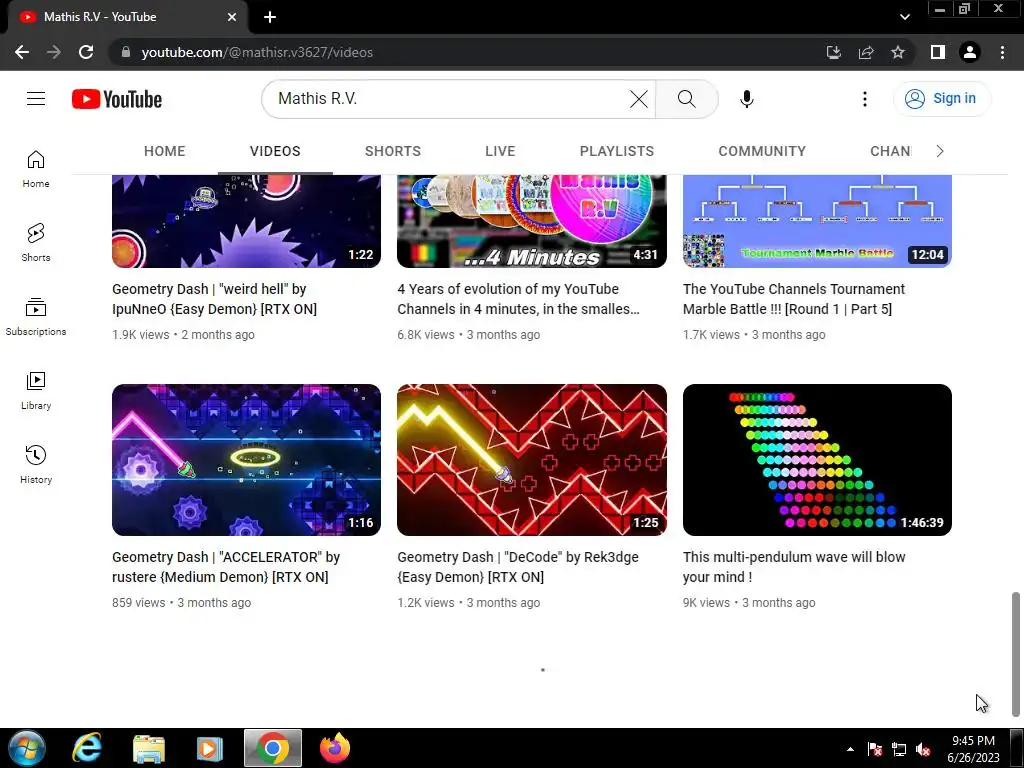1024x768 pixels.
Task: Open "4 Years of evolution" video title
Action: point(519,299)
